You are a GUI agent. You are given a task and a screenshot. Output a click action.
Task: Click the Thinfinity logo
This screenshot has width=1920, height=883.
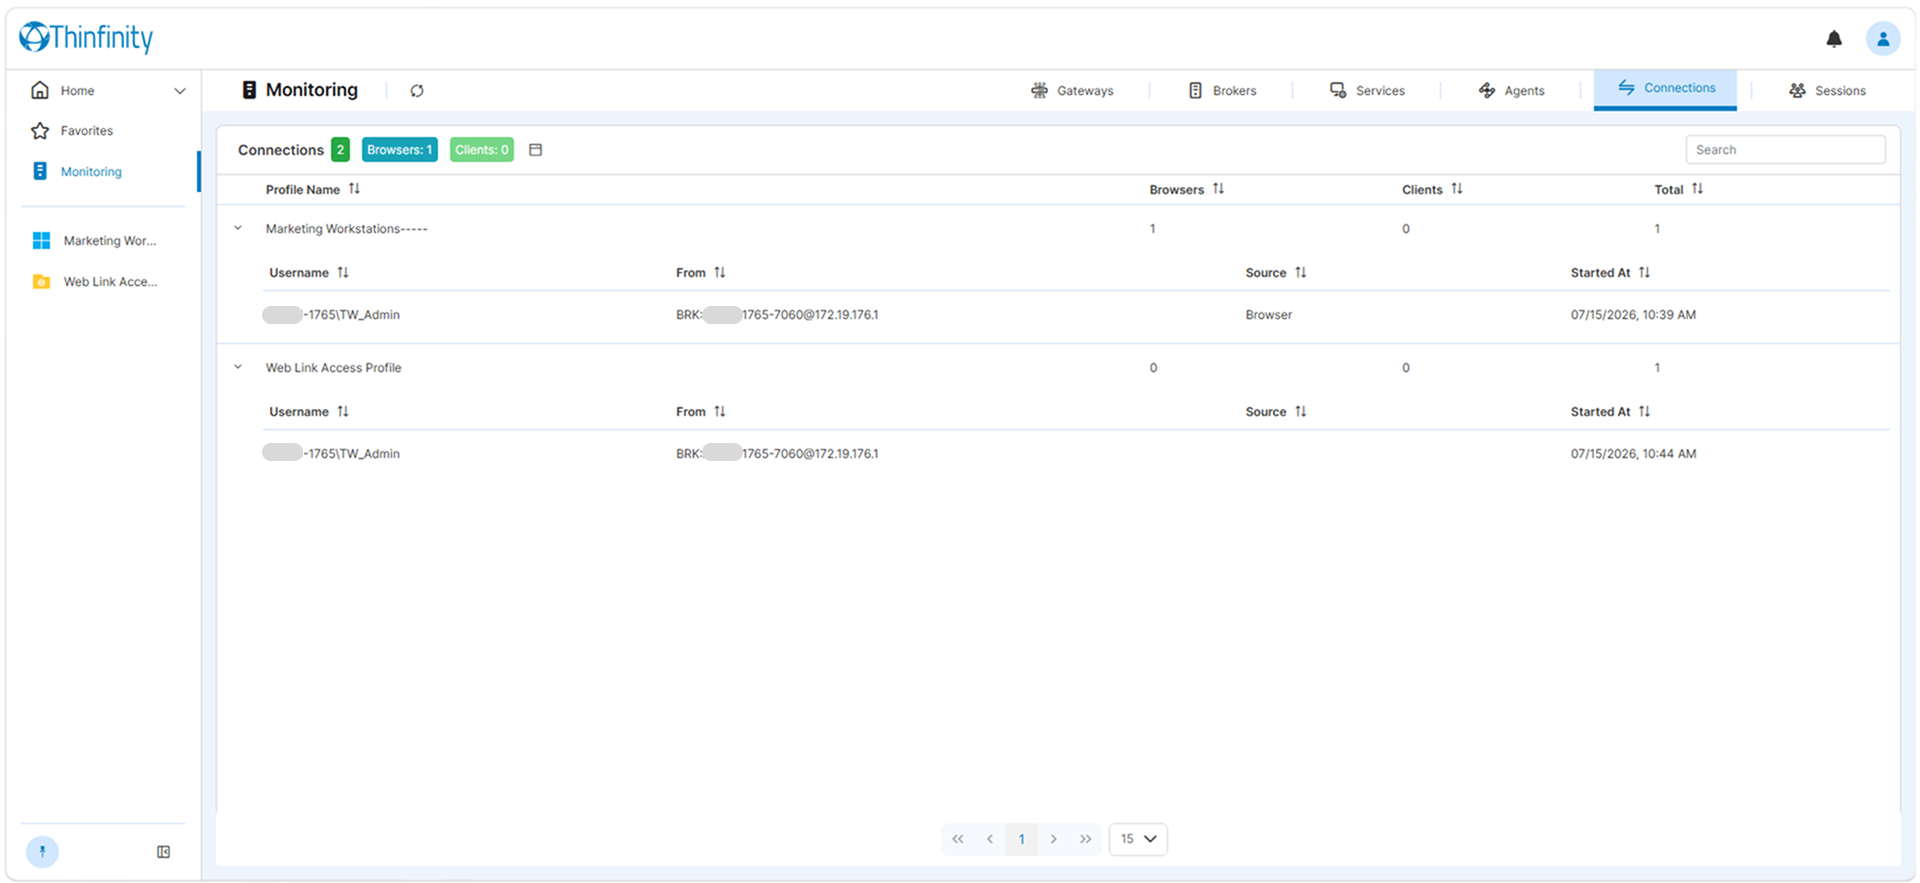86,38
